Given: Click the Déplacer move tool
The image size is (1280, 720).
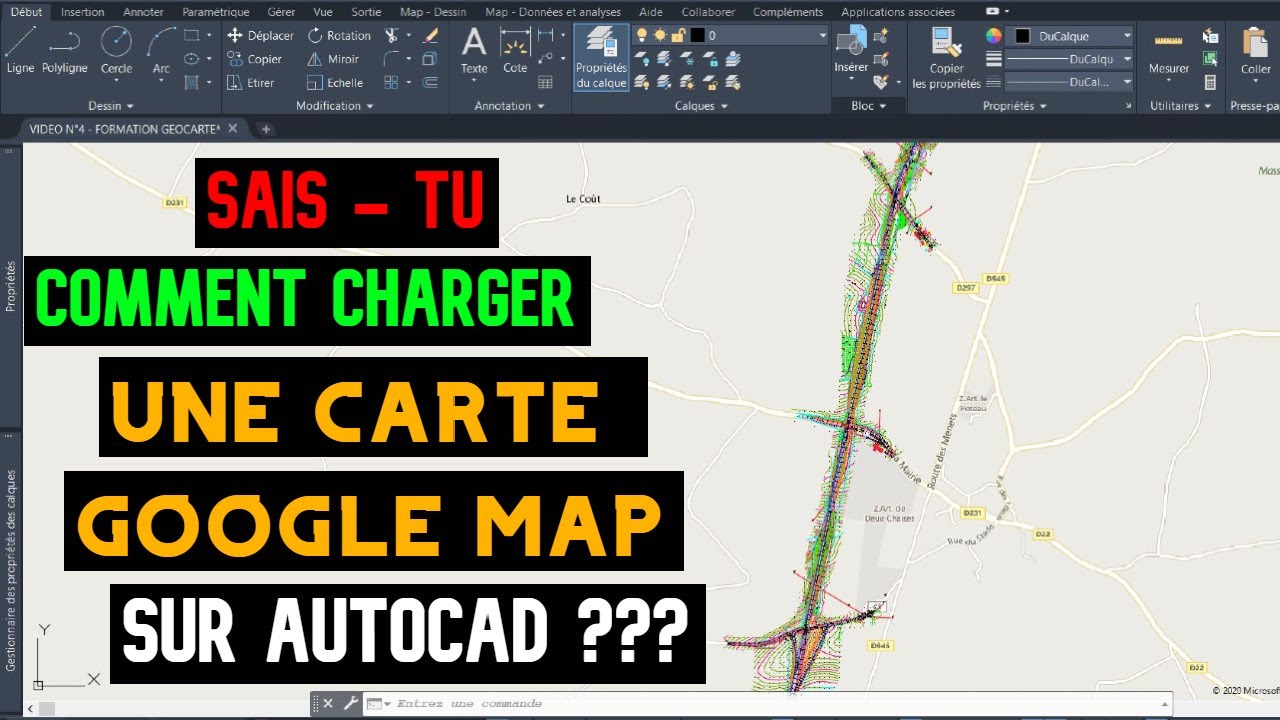Looking at the screenshot, I should pyautogui.click(x=260, y=35).
